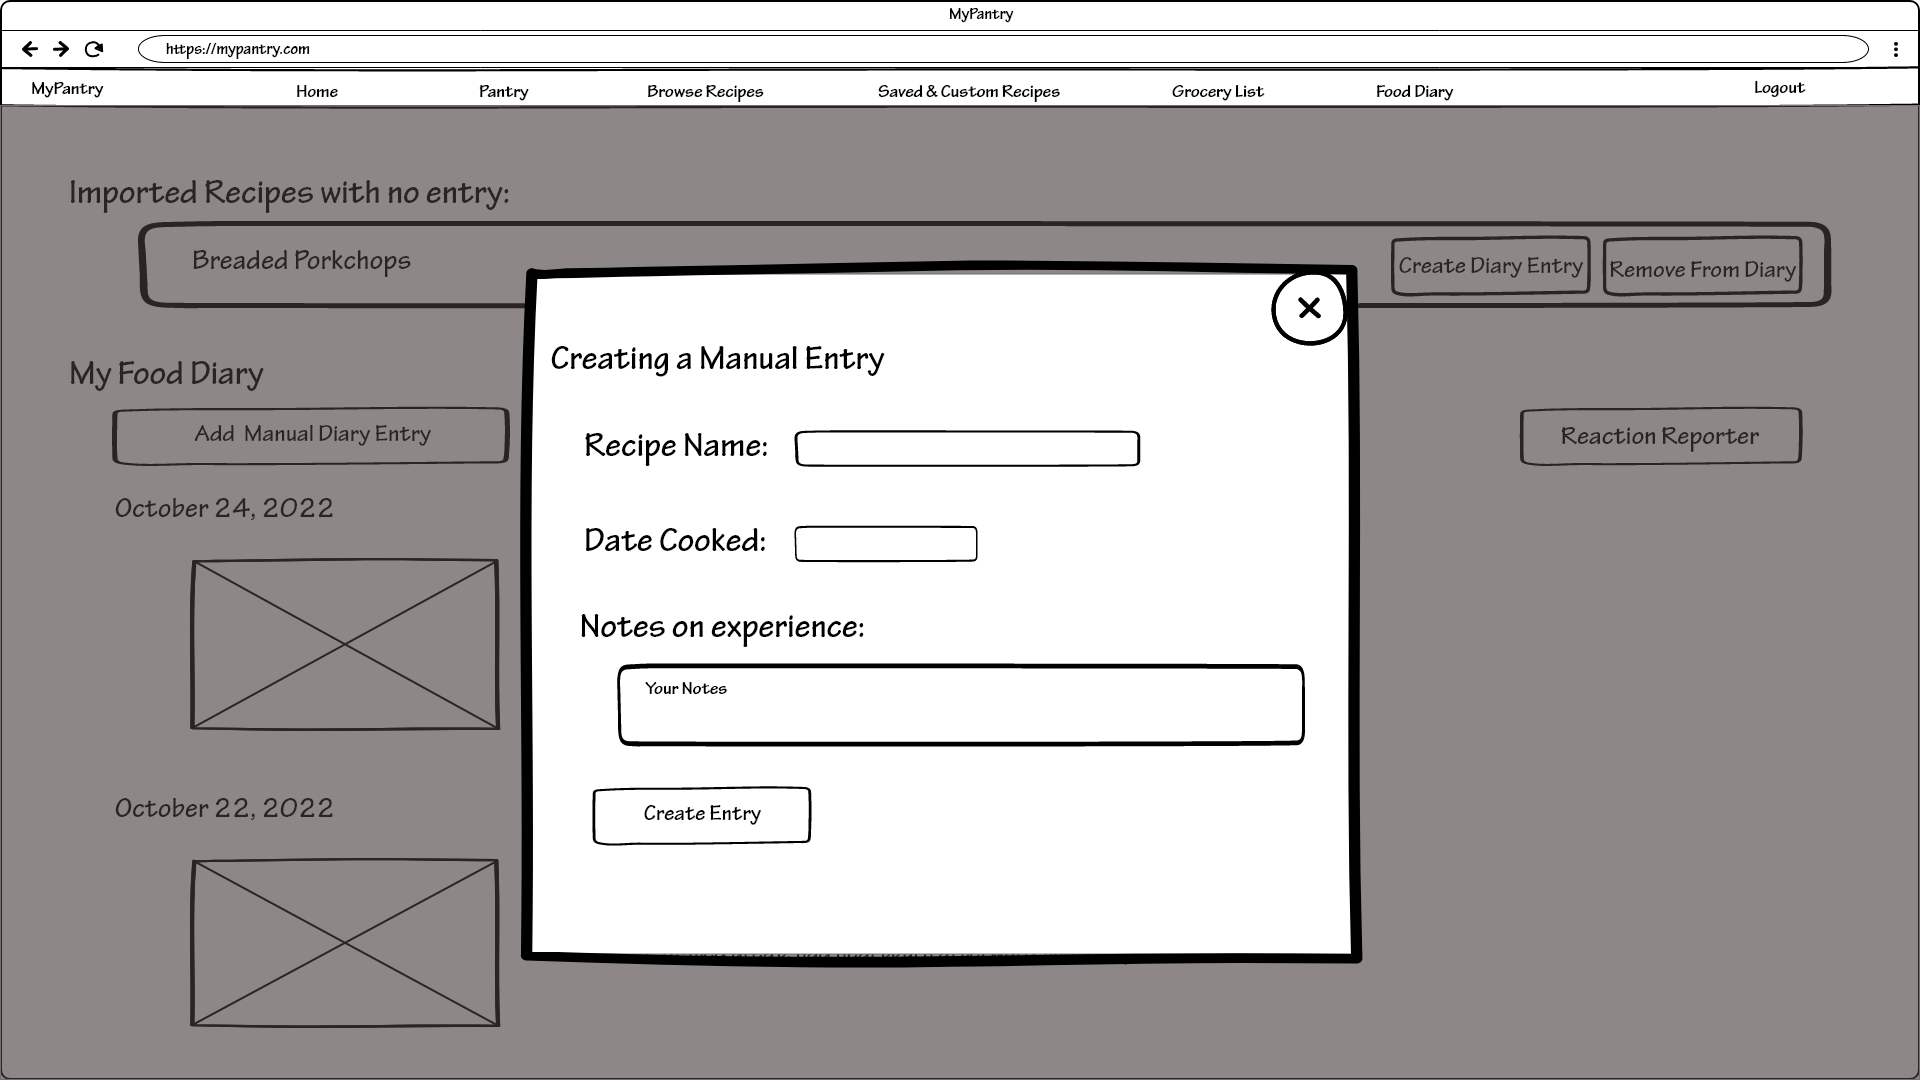Screen dimensions: 1920x1080
Task: Click the Logout link
Action: (1778, 88)
